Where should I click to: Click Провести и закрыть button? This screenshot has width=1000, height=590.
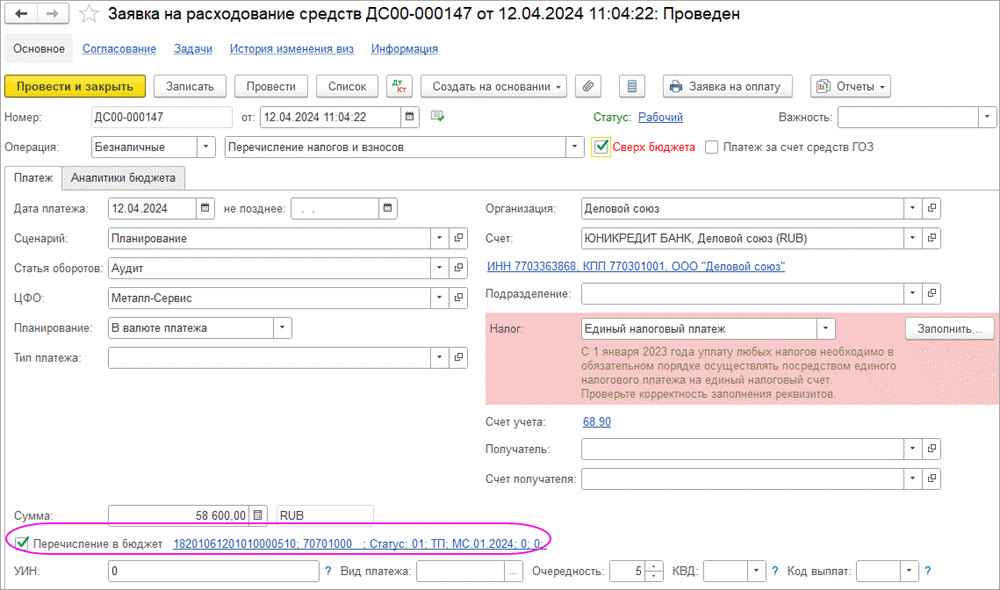point(76,86)
